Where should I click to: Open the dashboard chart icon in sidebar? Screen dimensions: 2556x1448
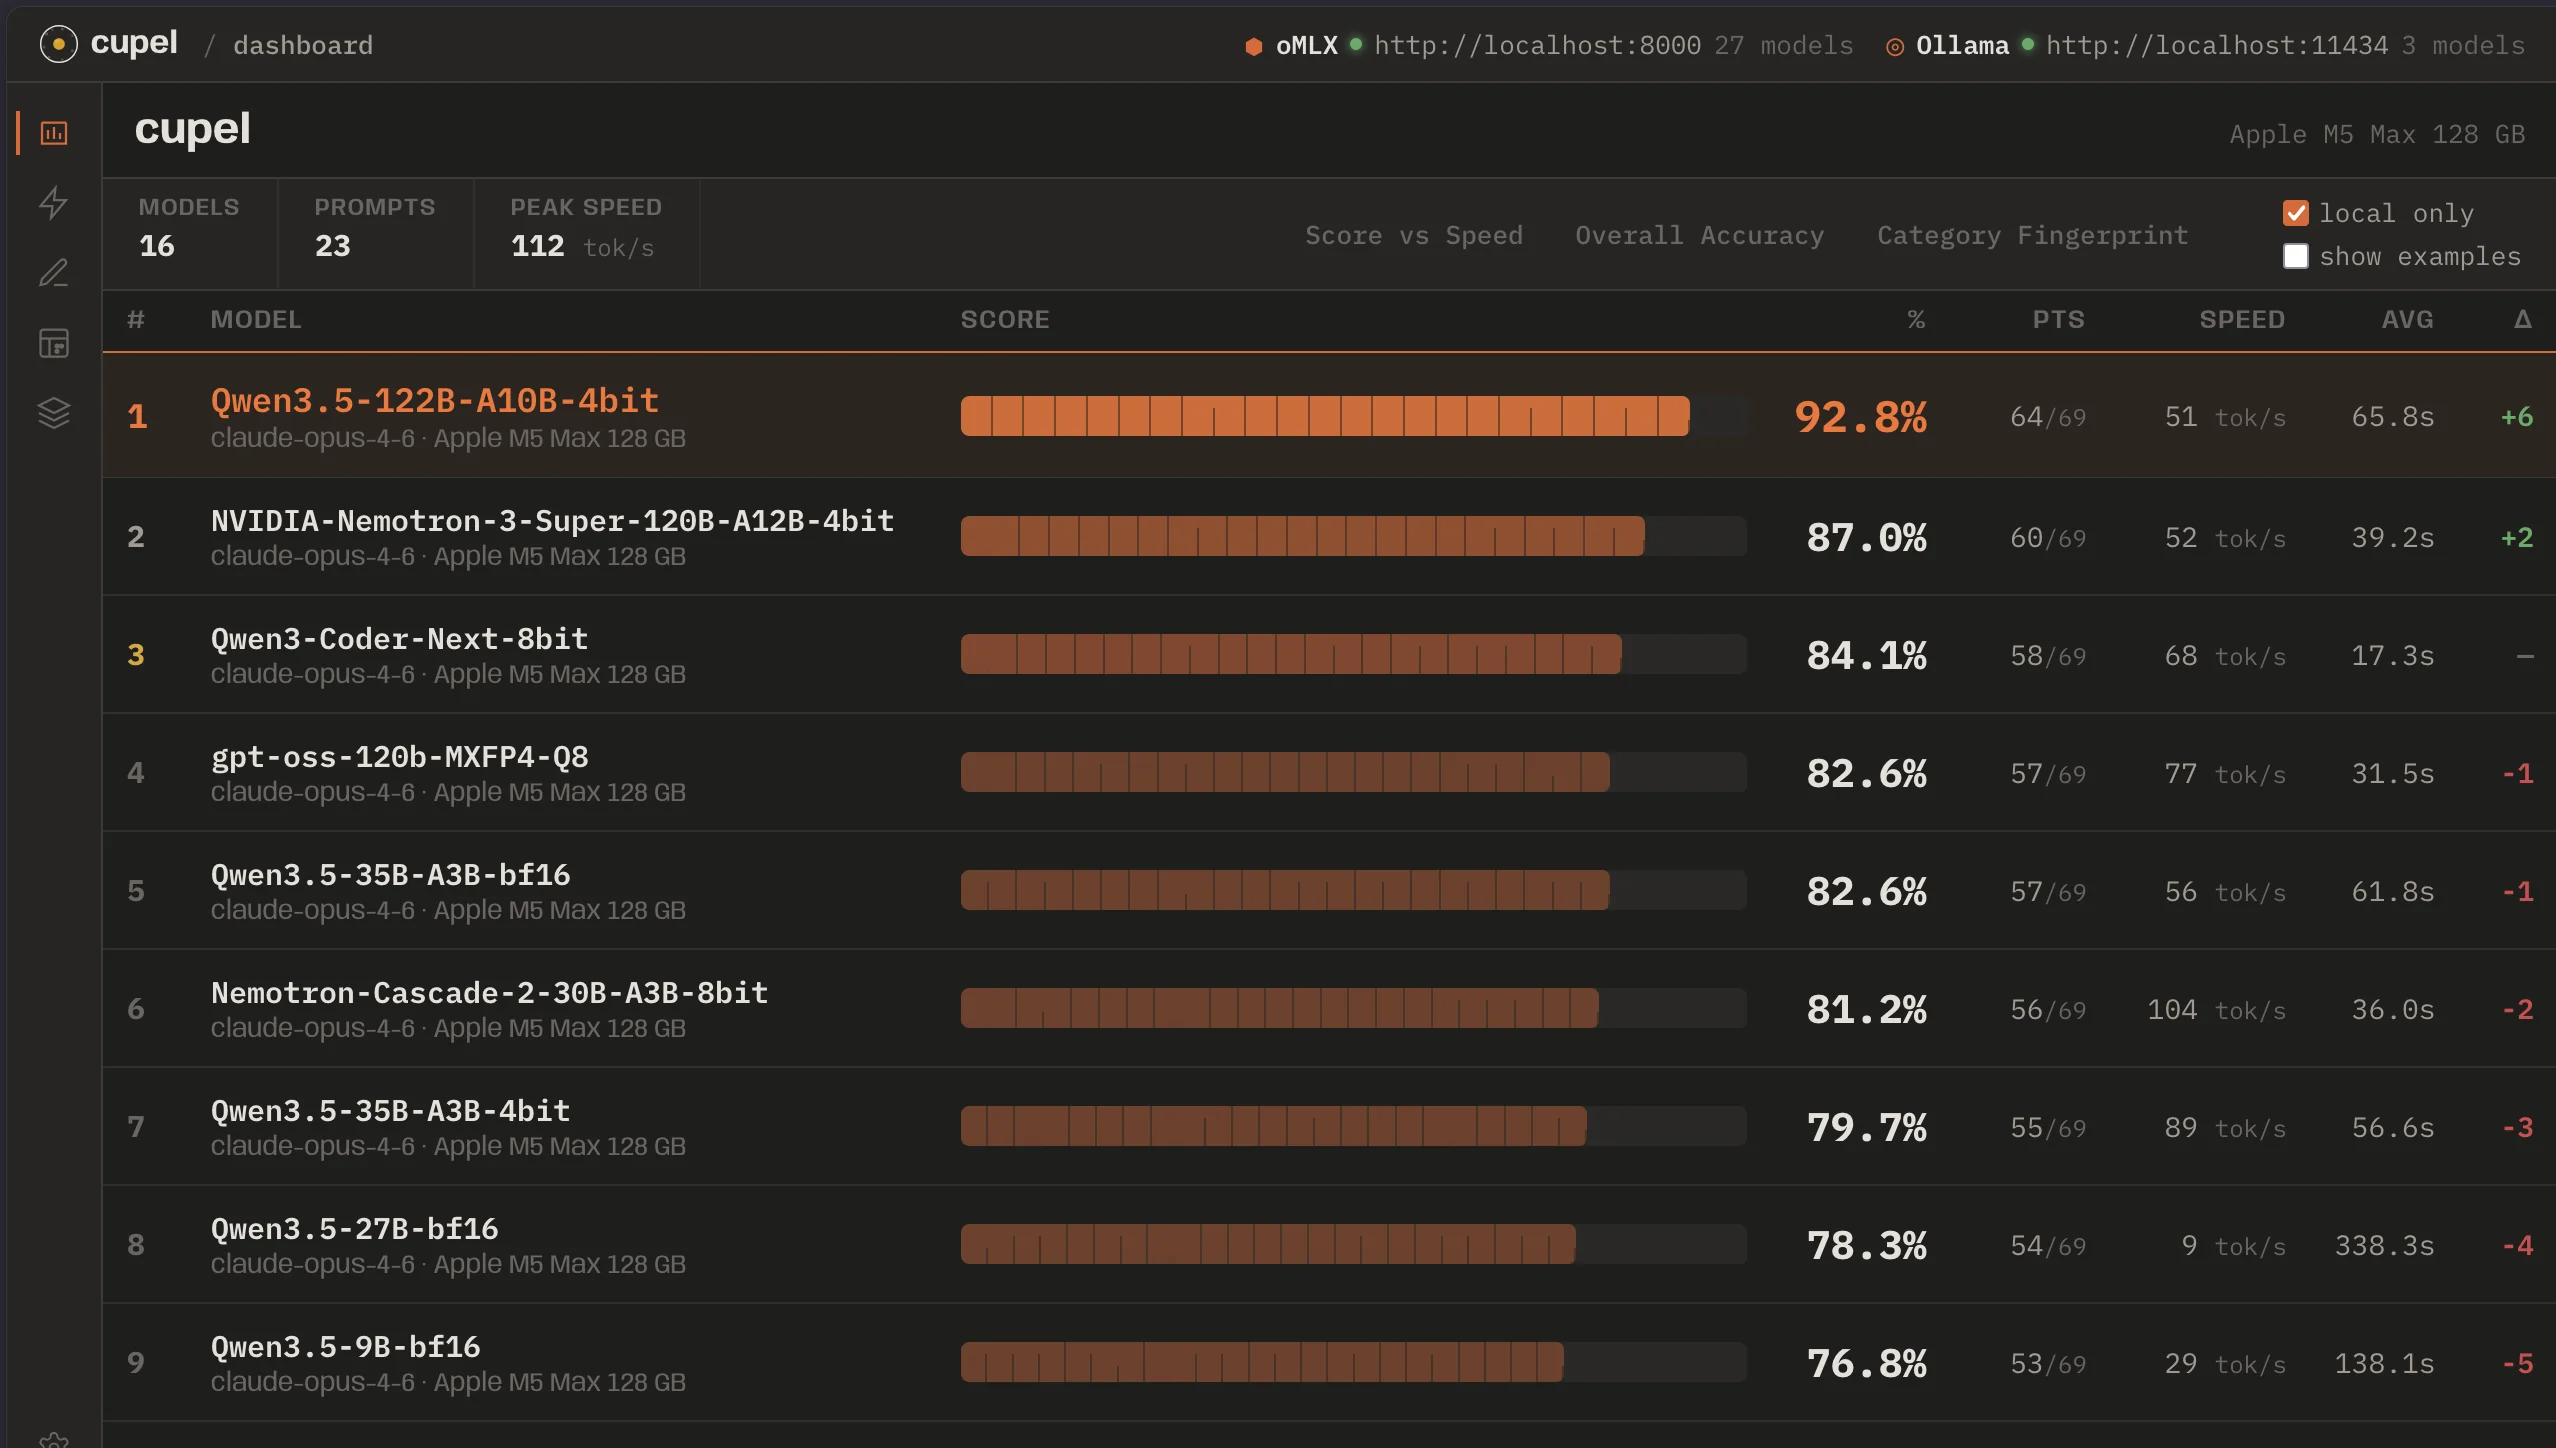[54, 133]
